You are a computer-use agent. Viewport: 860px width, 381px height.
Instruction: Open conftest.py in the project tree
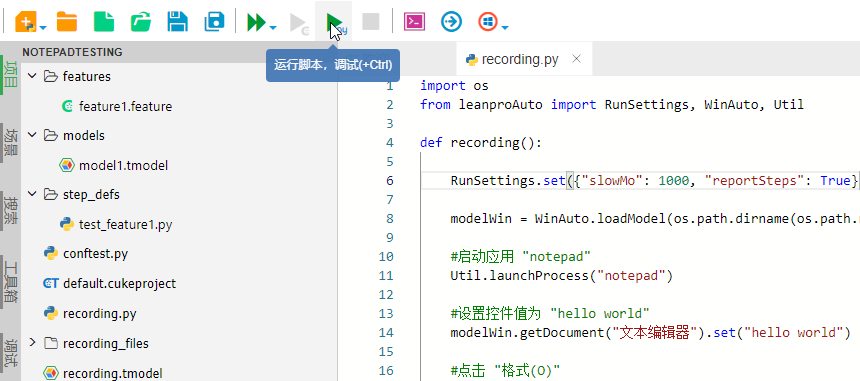(95, 254)
